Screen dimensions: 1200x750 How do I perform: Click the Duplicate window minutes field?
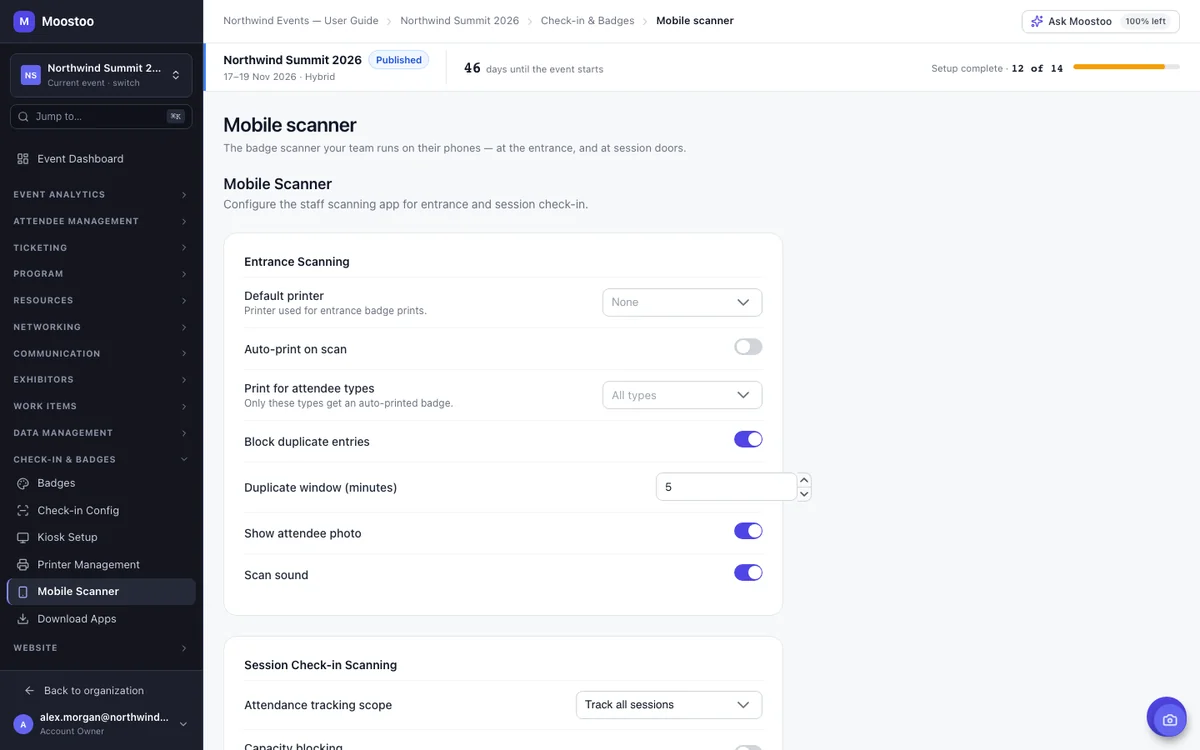click(x=726, y=487)
